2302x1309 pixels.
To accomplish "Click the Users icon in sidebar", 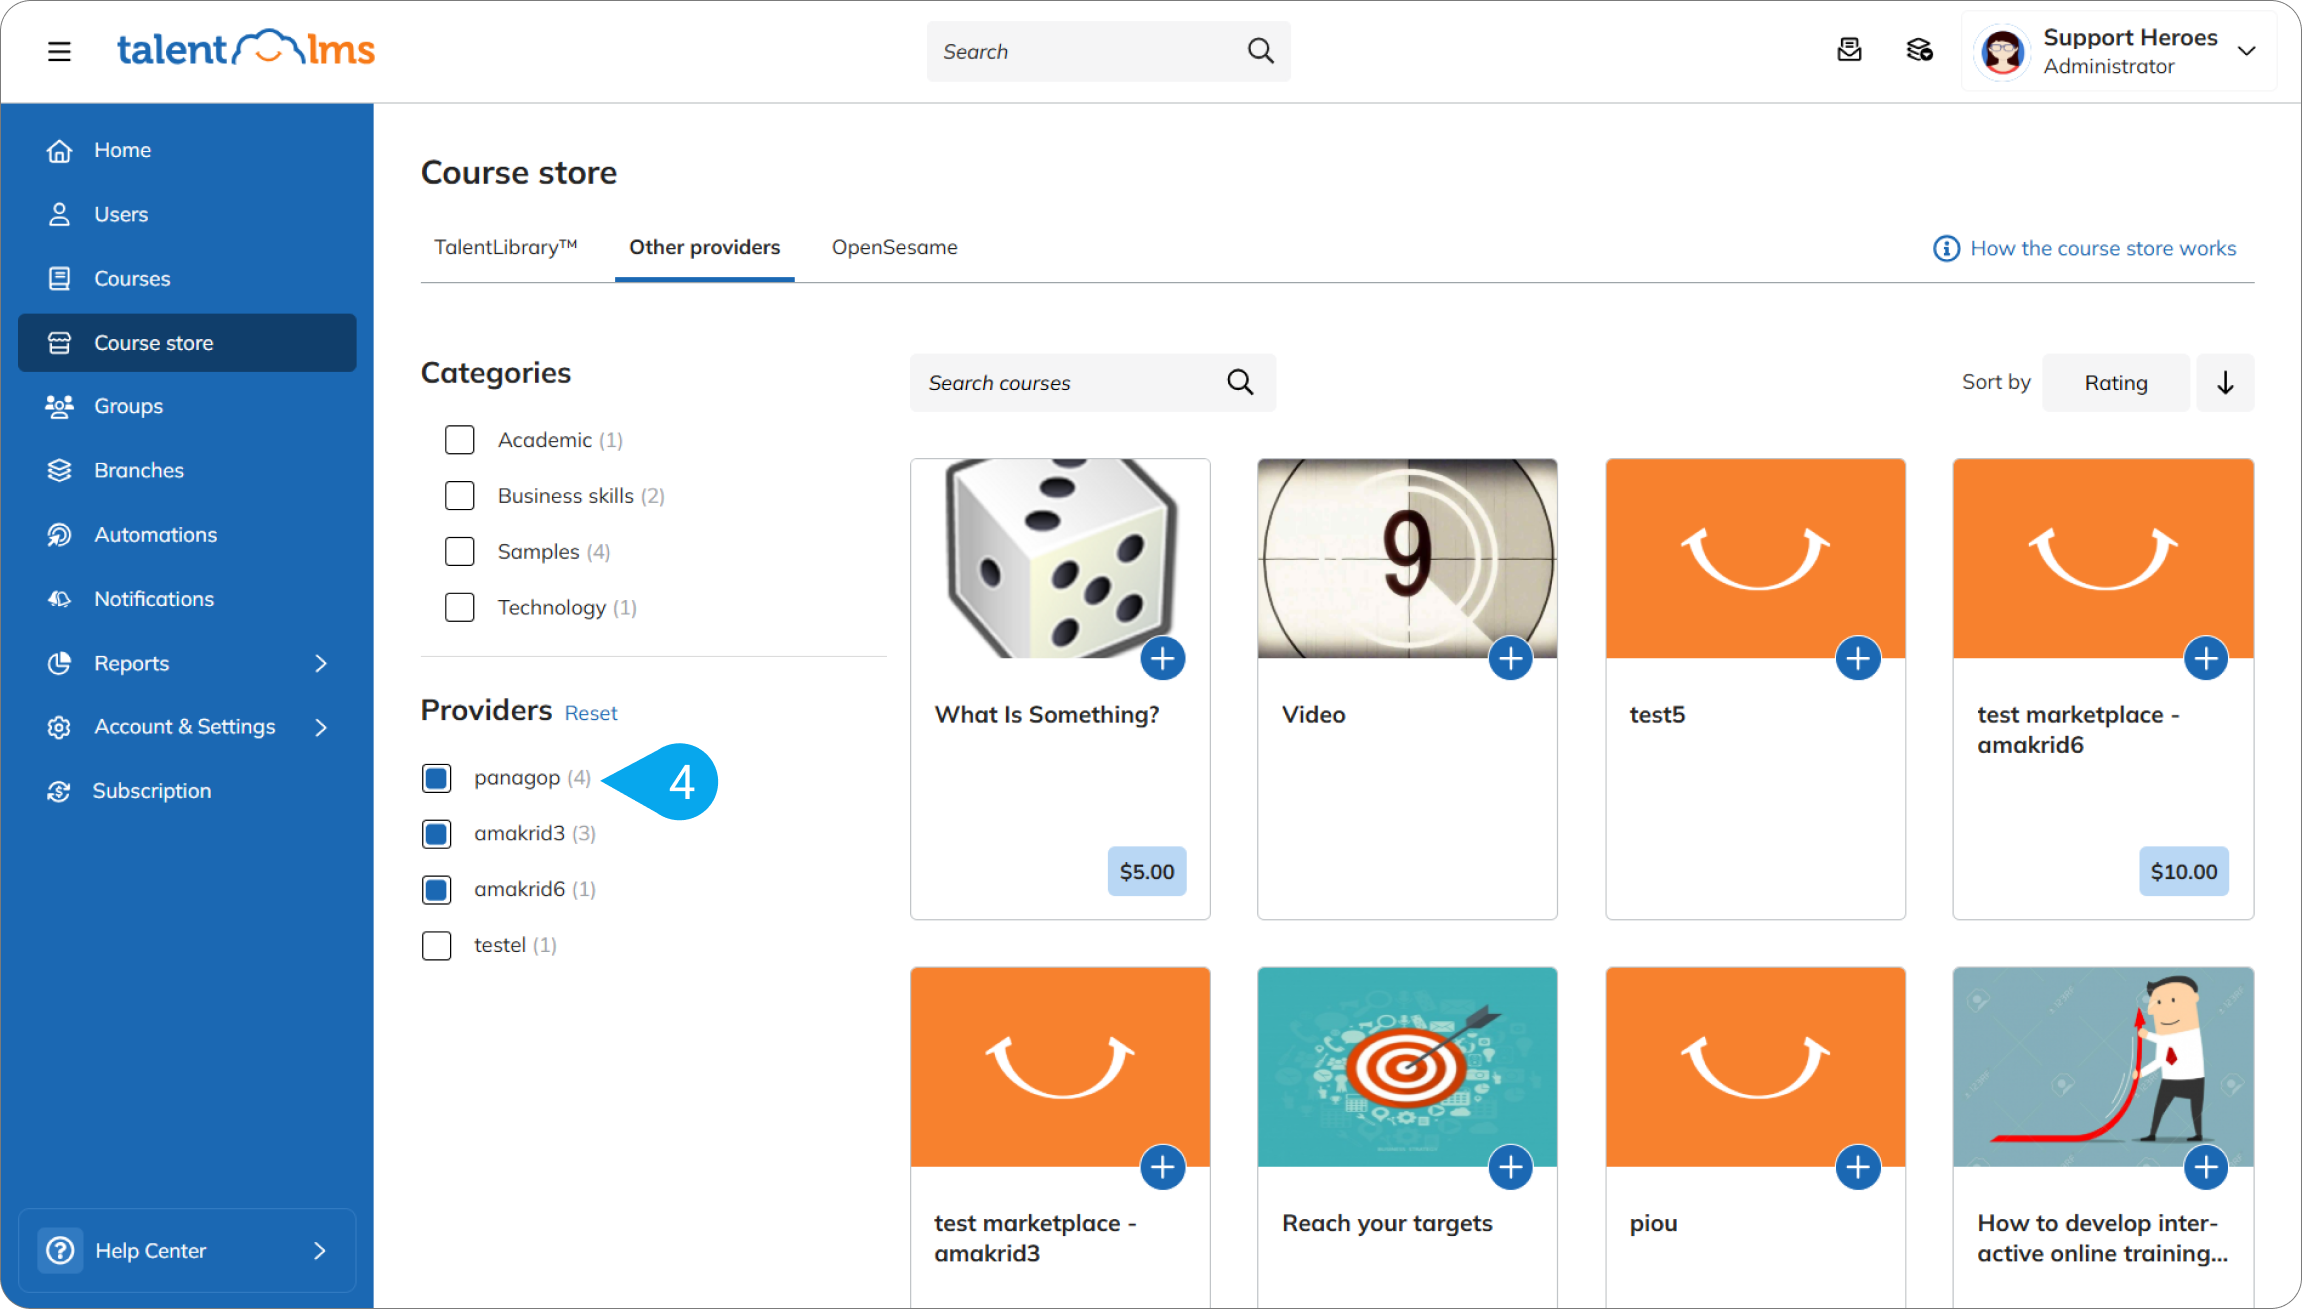I will click(x=60, y=214).
